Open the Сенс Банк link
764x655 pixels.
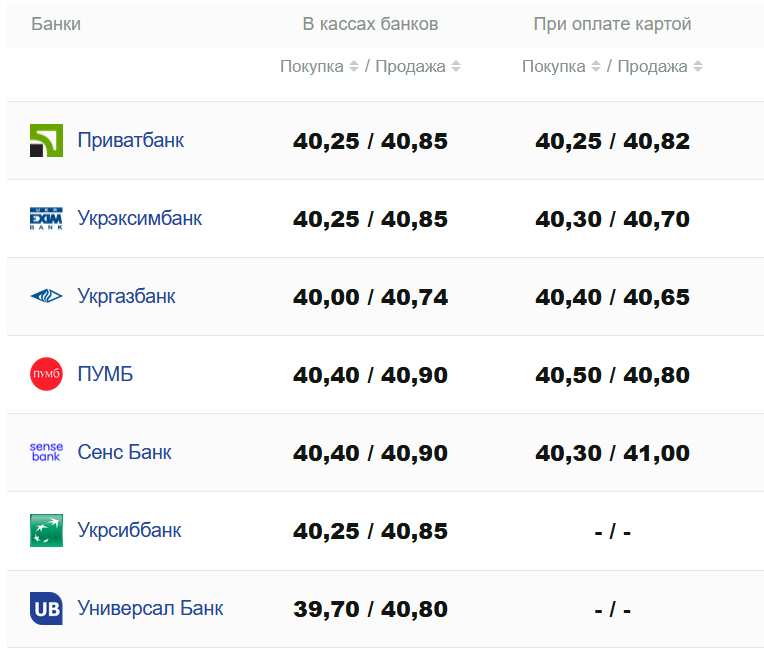pyautogui.click(x=124, y=452)
